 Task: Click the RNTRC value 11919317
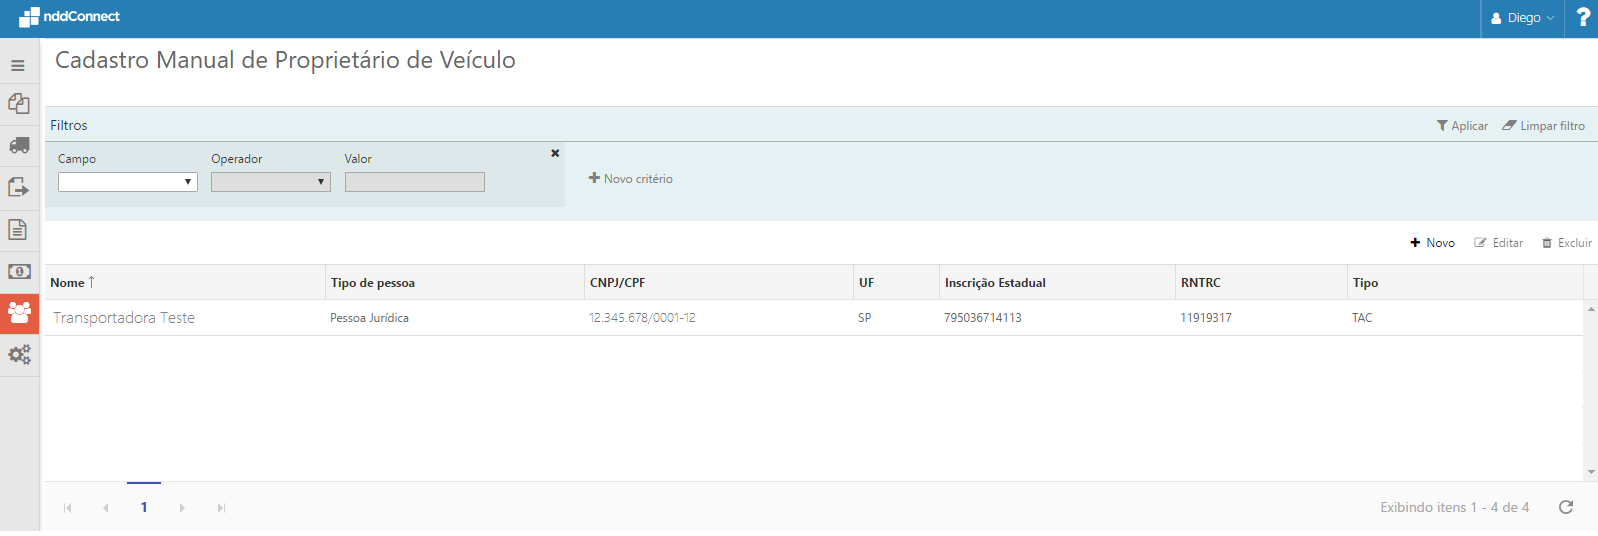1206,318
